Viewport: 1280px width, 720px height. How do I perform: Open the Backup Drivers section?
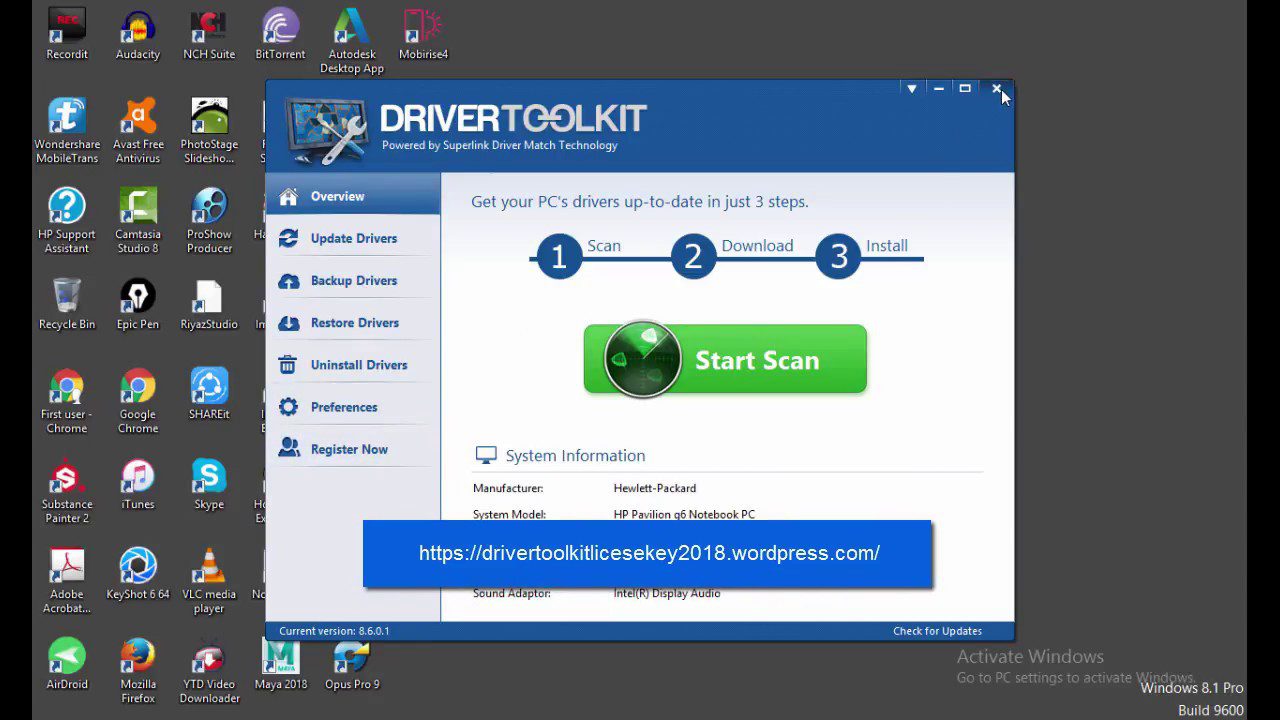[353, 280]
